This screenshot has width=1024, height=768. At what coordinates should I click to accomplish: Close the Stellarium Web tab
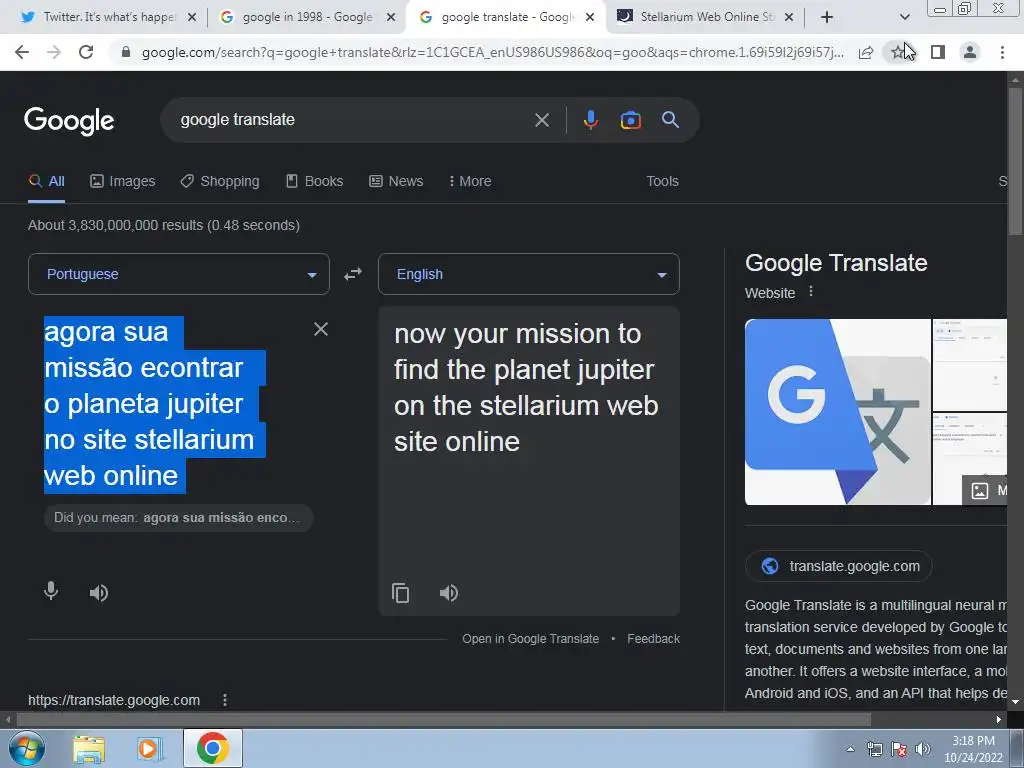point(789,17)
